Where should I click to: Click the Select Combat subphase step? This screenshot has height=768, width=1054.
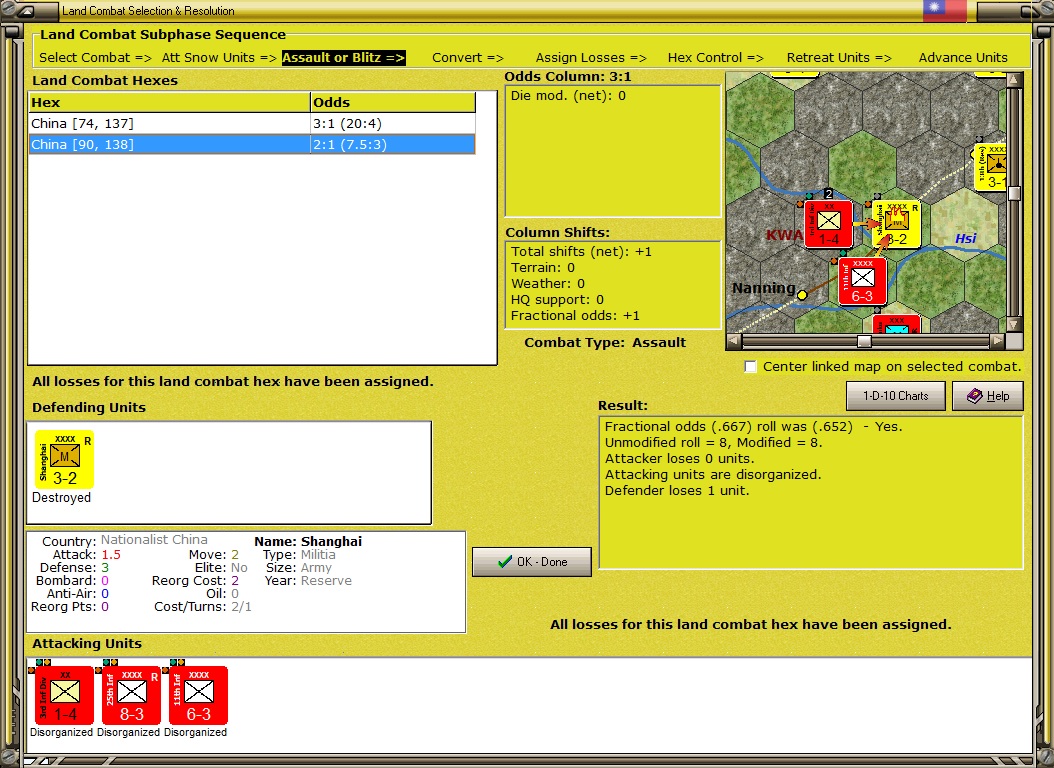95,58
